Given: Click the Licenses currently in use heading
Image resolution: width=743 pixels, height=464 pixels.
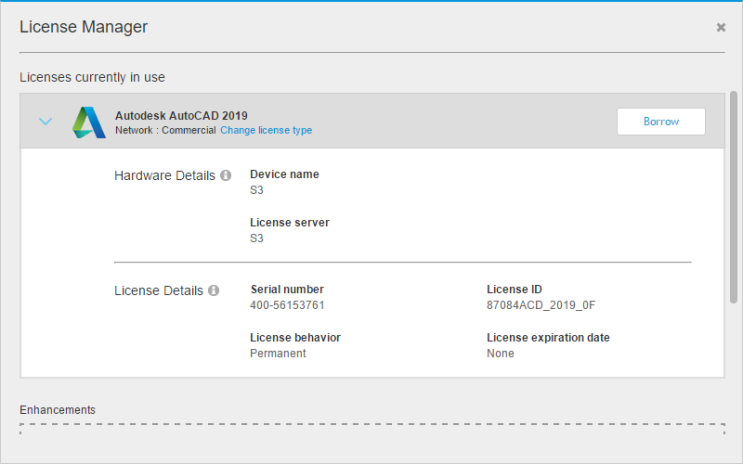Looking at the screenshot, I should 92,77.
